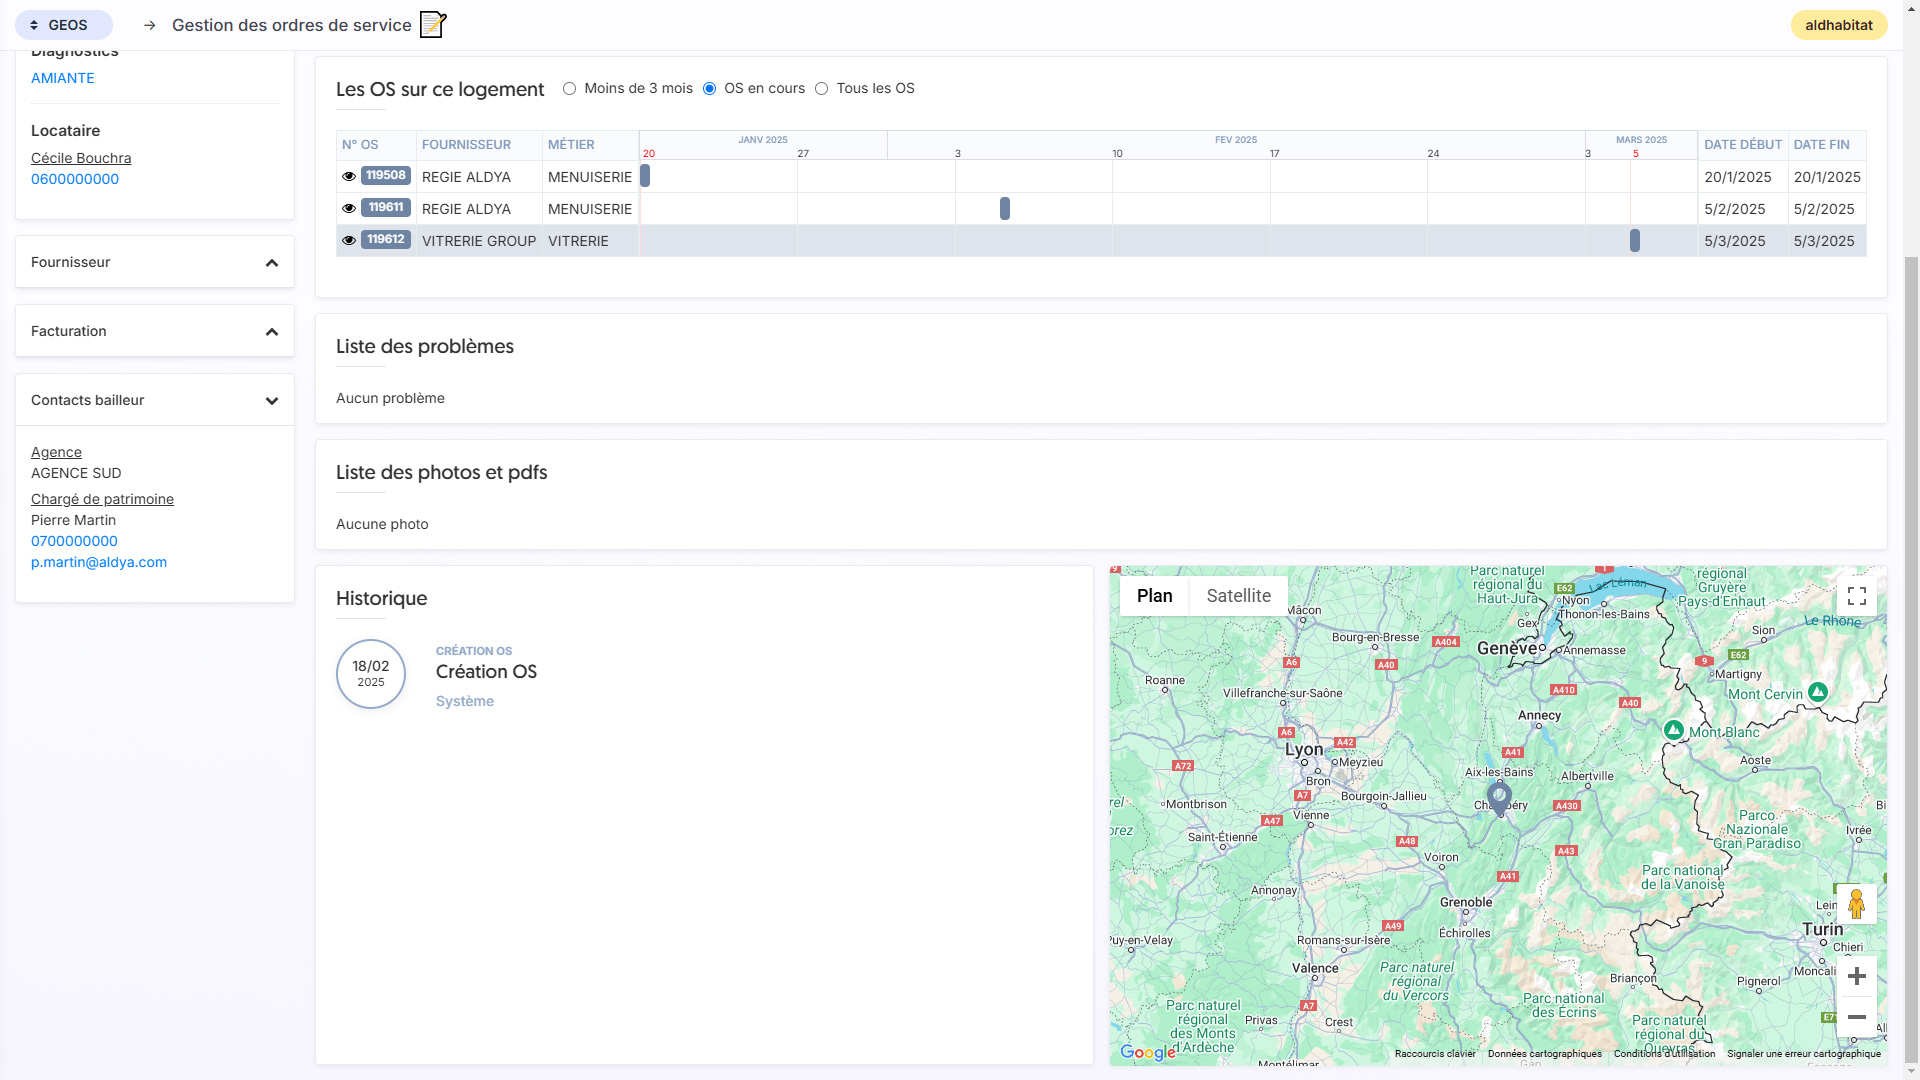
Task: Enter fullscreen mode on the map
Action: (x=1857, y=596)
